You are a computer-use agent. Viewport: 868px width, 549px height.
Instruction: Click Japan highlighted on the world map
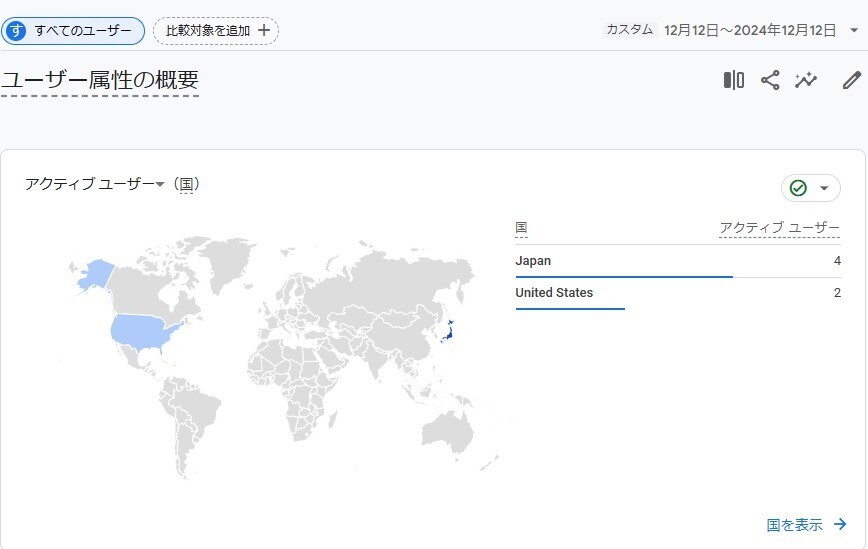[448, 331]
